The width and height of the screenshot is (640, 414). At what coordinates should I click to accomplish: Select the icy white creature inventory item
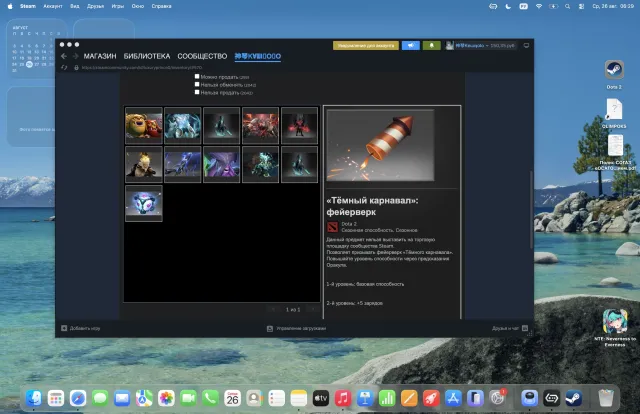tap(182, 125)
